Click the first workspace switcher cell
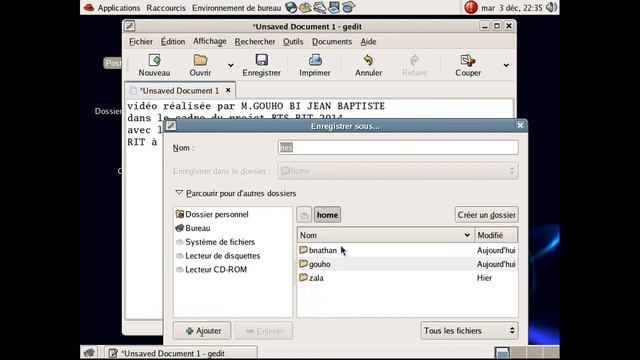This screenshot has height=360, width=640. (x=502, y=353)
